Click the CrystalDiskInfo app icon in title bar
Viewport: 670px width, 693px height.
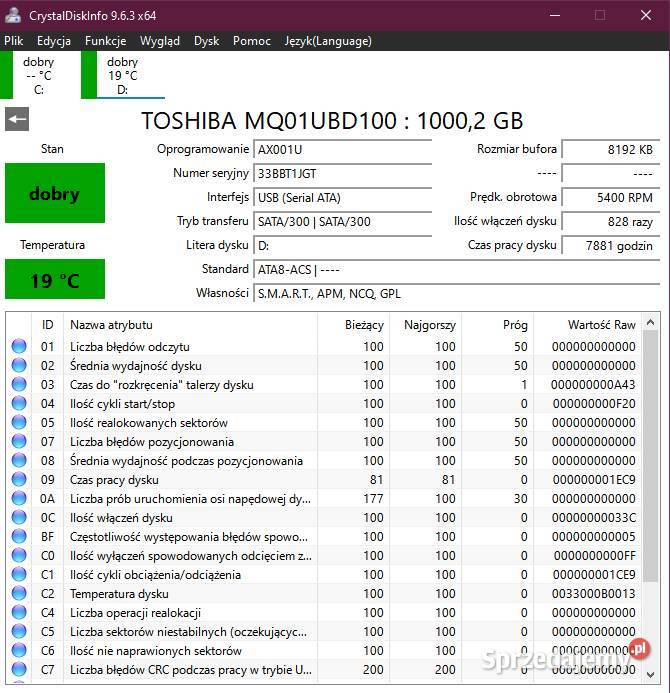[13, 15]
